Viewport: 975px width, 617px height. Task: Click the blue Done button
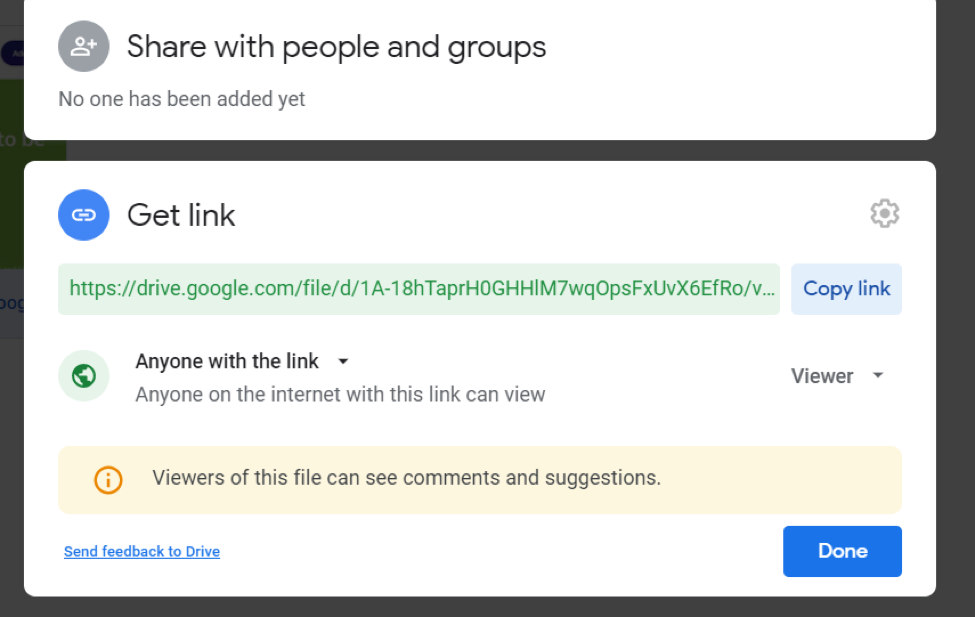[x=842, y=551]
